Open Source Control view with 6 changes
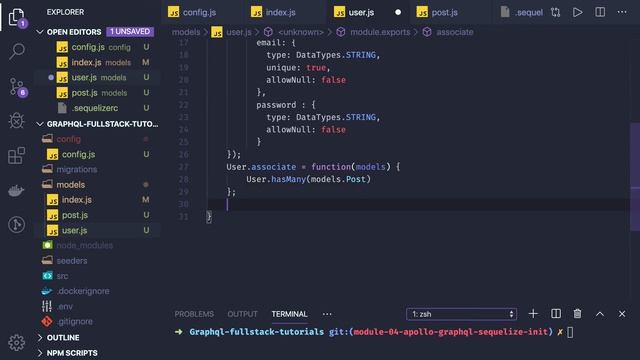The width and height of the screenshot is (640, 360). click(x=17, y=87)
